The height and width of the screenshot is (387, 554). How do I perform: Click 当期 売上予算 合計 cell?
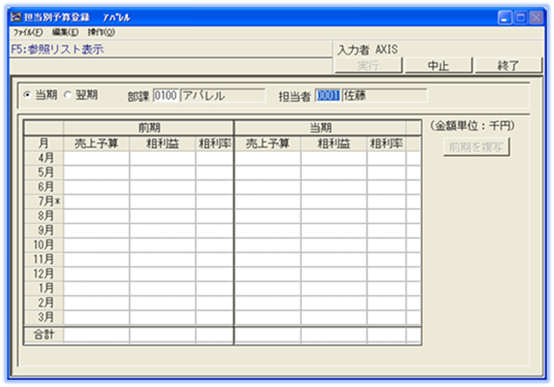point(267,335)
